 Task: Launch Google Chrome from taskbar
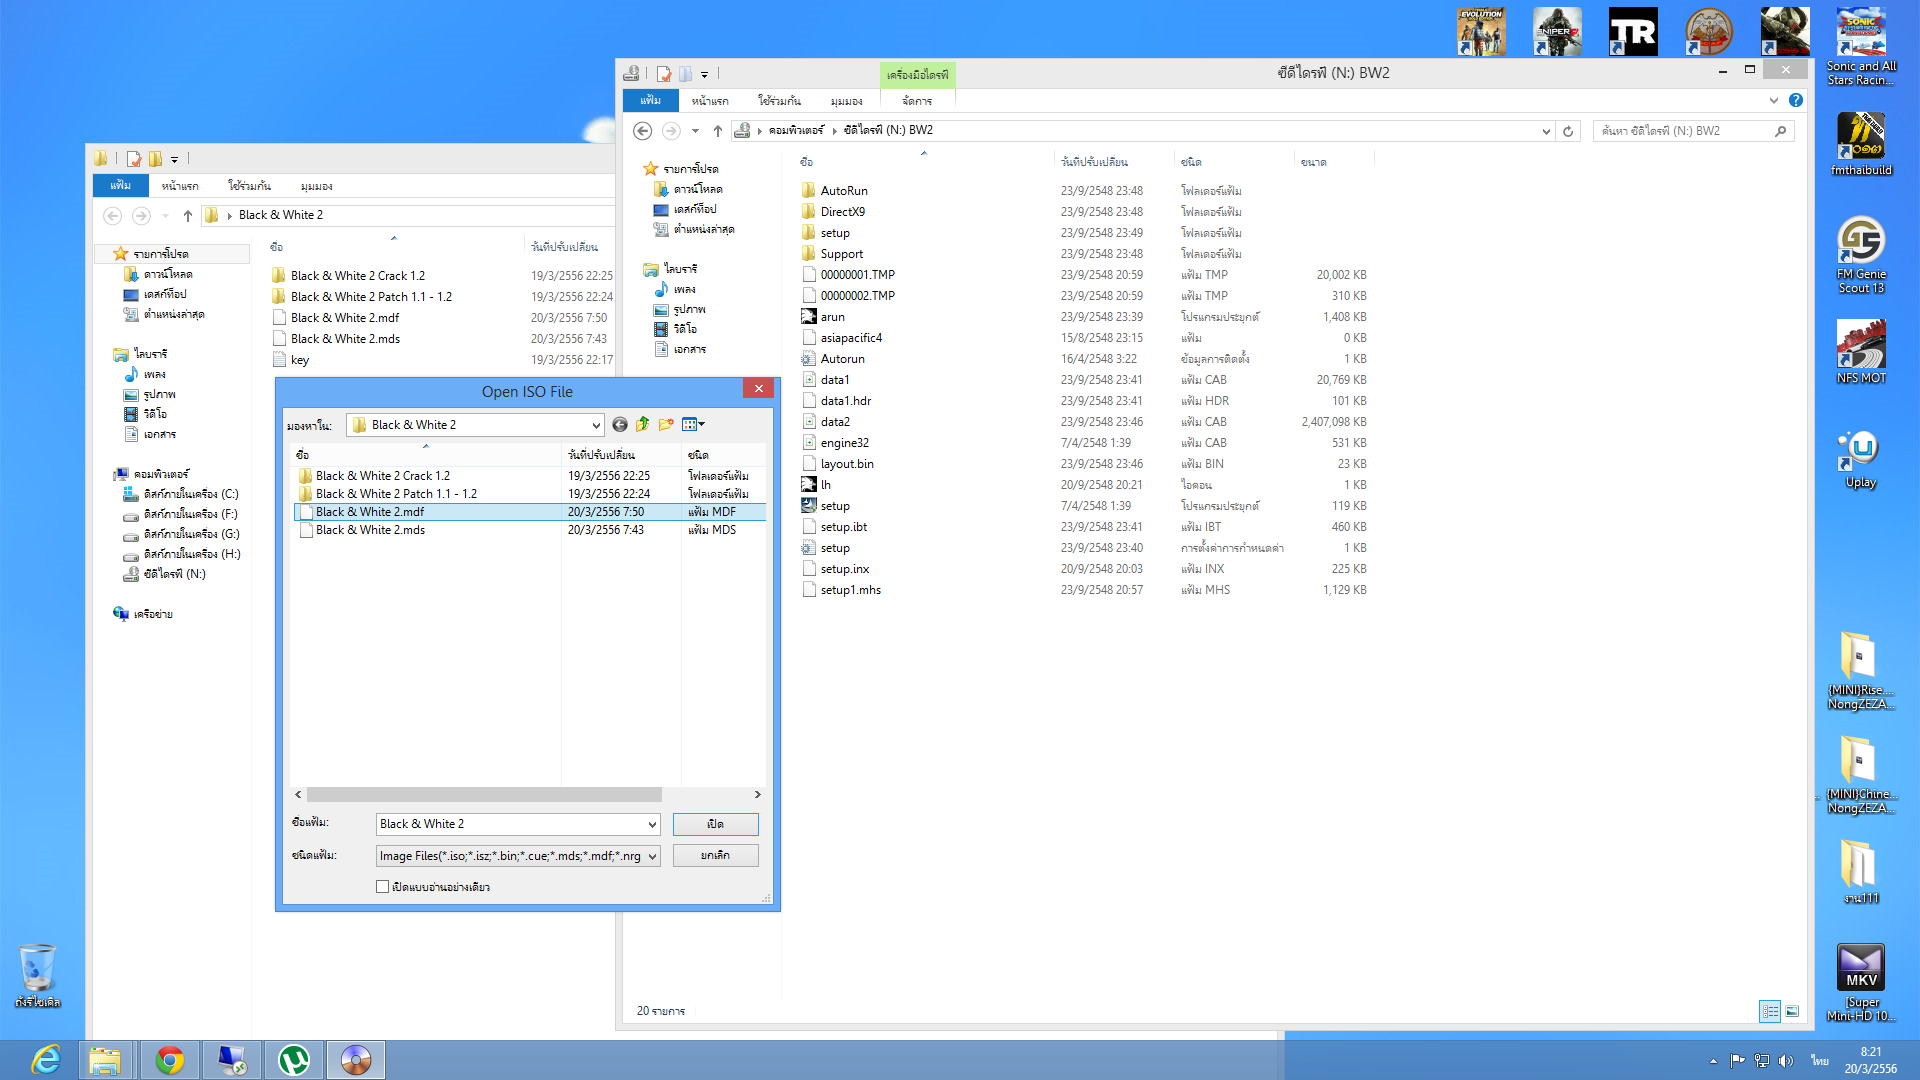click(169, 1059)
